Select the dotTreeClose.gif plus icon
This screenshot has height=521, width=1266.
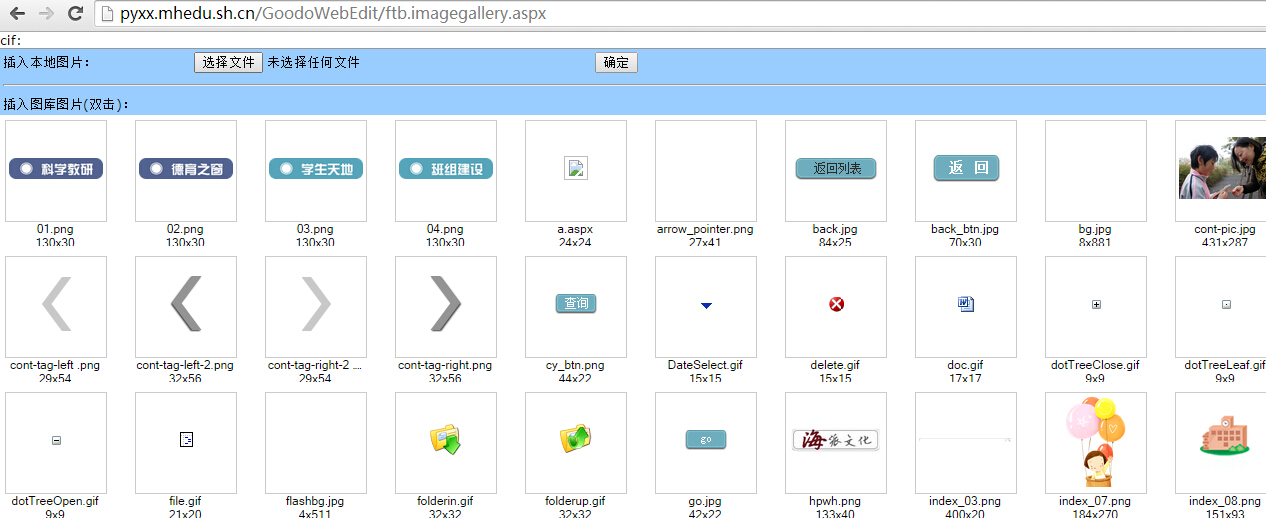1096,304
